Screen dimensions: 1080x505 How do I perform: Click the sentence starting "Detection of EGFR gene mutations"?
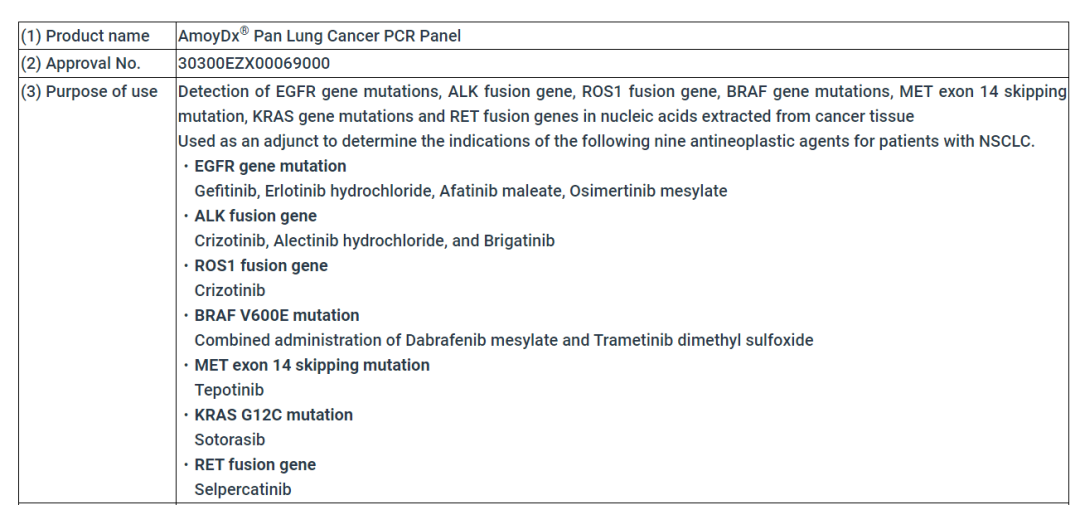(x=620, y=92)
